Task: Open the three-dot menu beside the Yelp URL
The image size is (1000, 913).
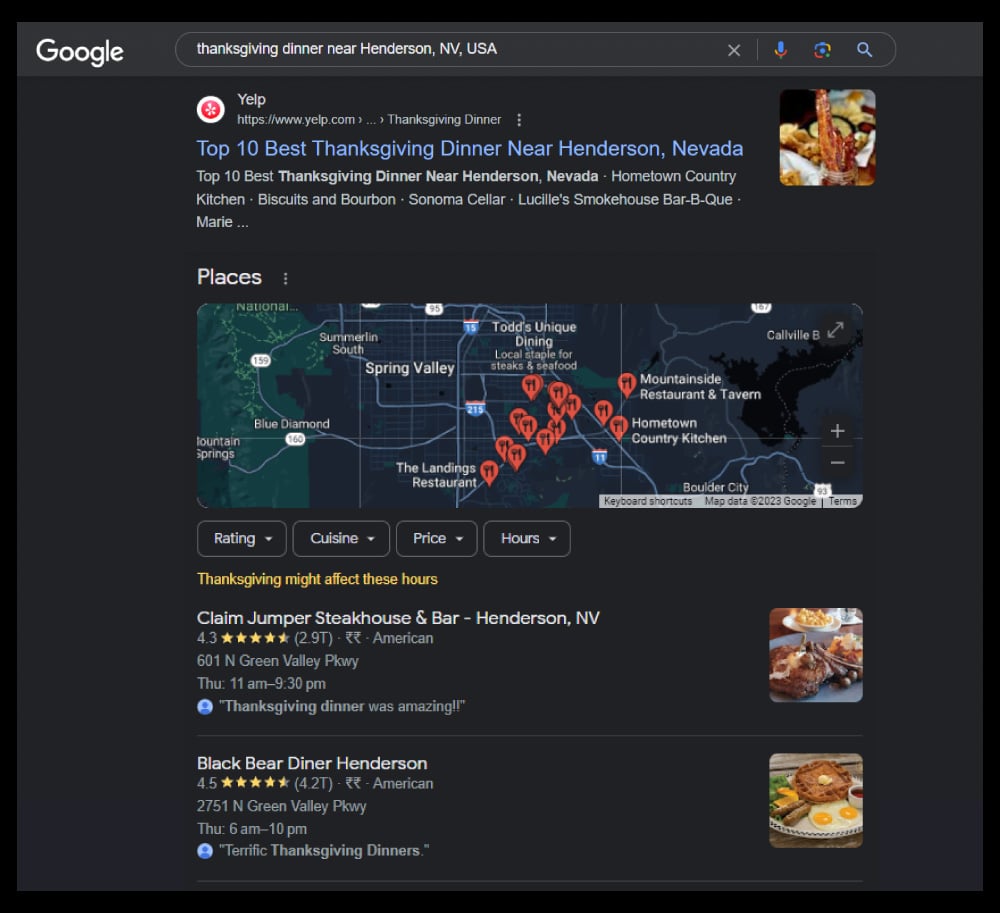Action: [519, 118]
